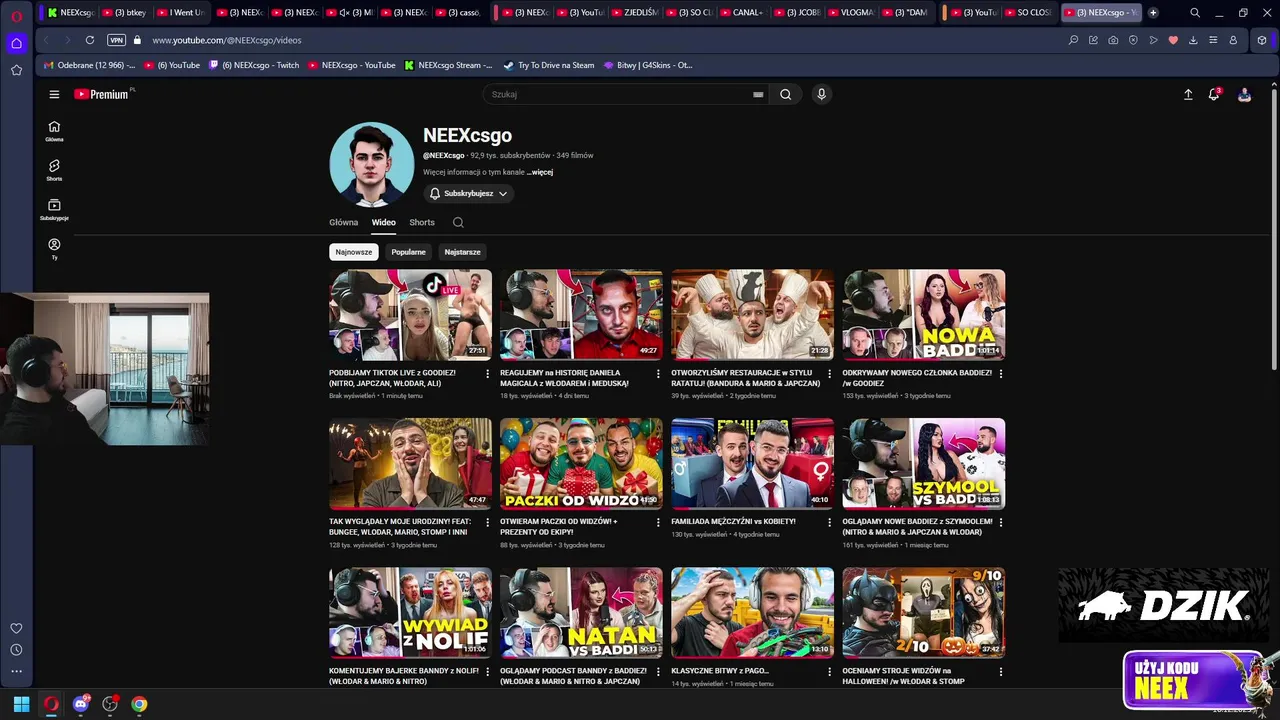Take a snapshot with camera toolbar icon
Image resolution: width=1280 pixels, height=720 pixels.
[x=1113, y=40]
